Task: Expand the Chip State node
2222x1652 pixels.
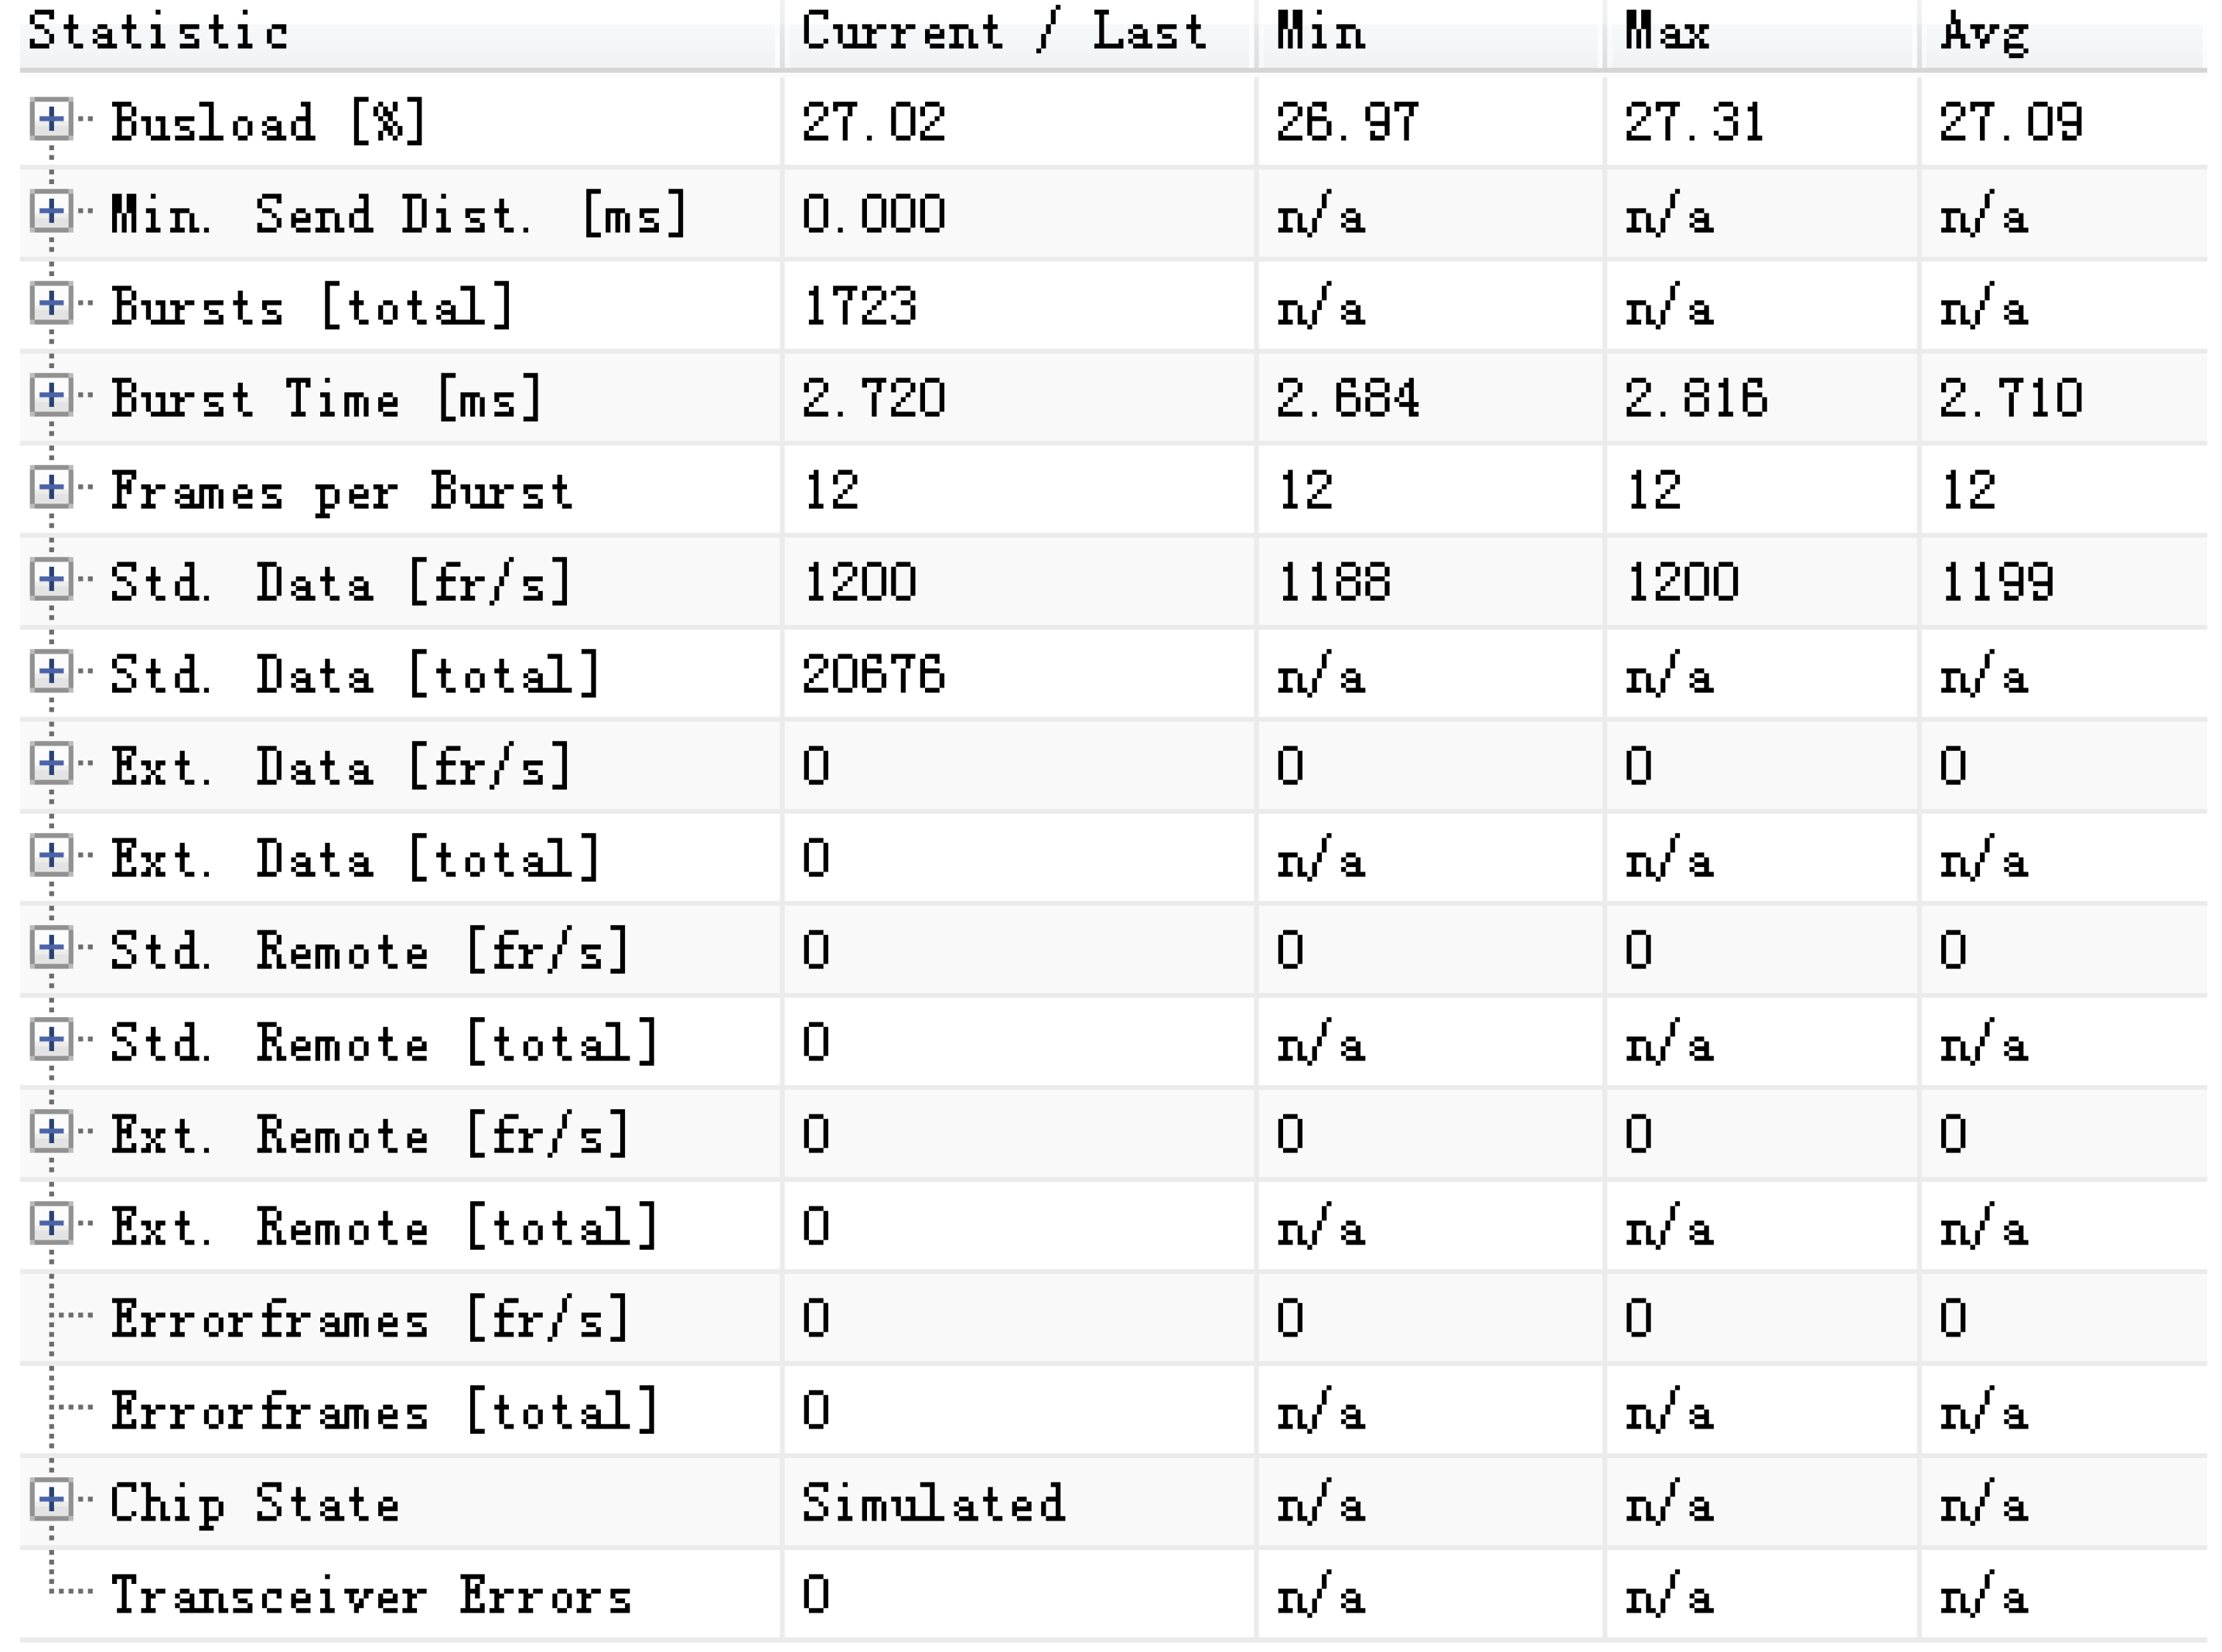Action: pyautogui.click(x=51, y=1500)
